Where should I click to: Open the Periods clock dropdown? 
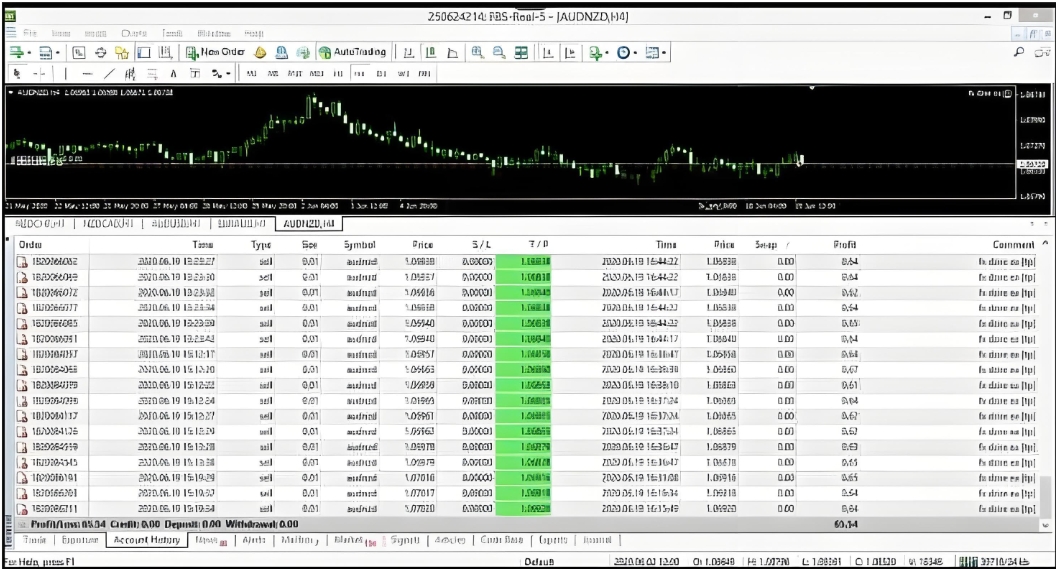point(627,52)
